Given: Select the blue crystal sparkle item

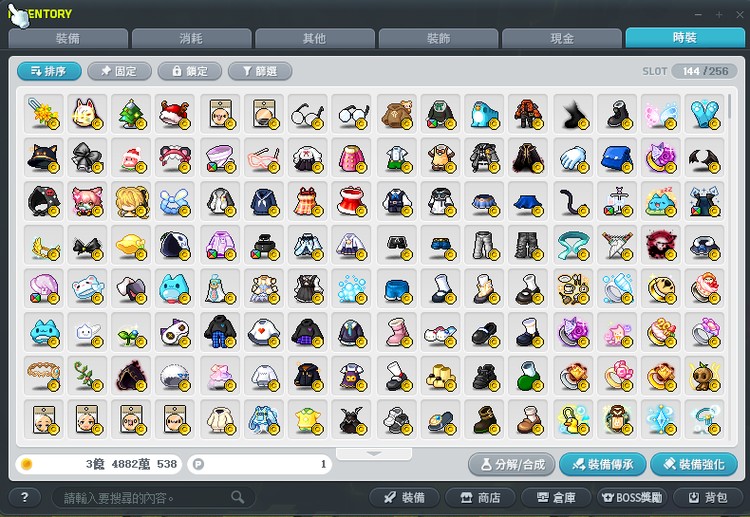Looking at the screenshot, I should pos(661,419).
